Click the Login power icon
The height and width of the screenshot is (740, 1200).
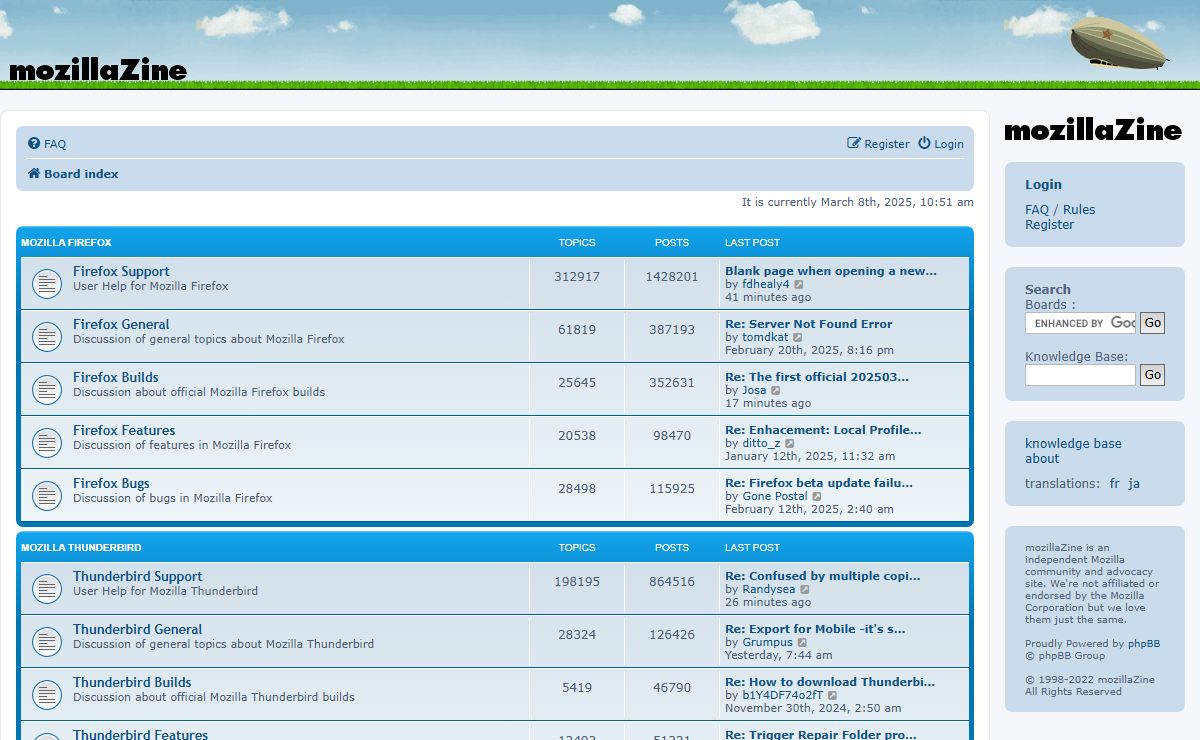pos(924,144)
